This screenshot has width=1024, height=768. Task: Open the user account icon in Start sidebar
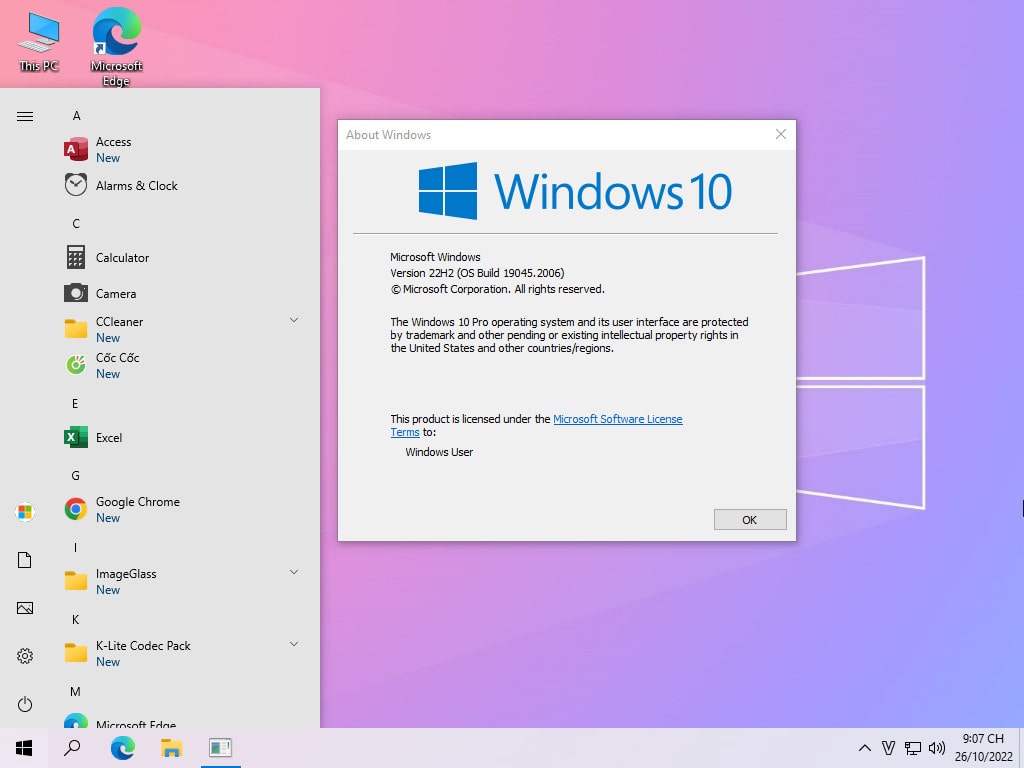(x=25, y=511)
